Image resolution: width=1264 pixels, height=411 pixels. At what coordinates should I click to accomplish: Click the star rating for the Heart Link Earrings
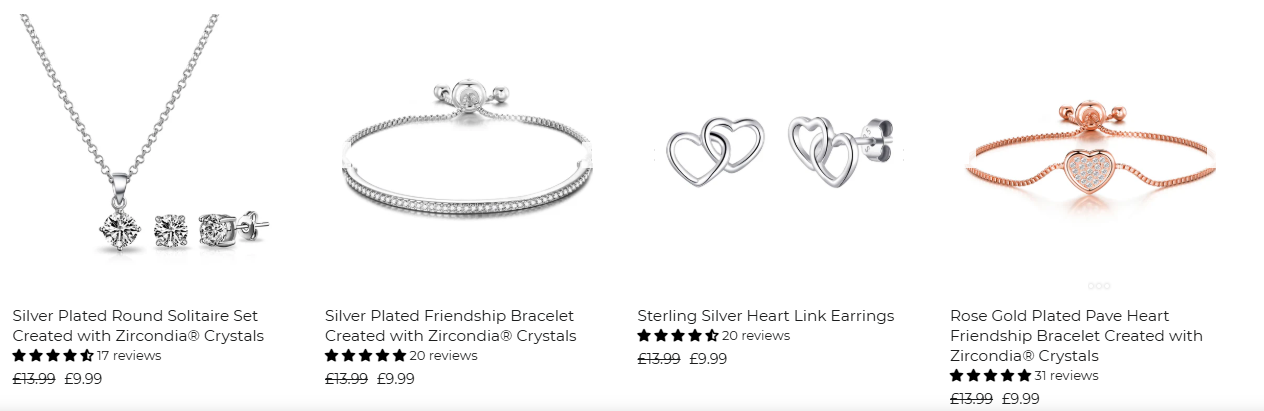678,336
